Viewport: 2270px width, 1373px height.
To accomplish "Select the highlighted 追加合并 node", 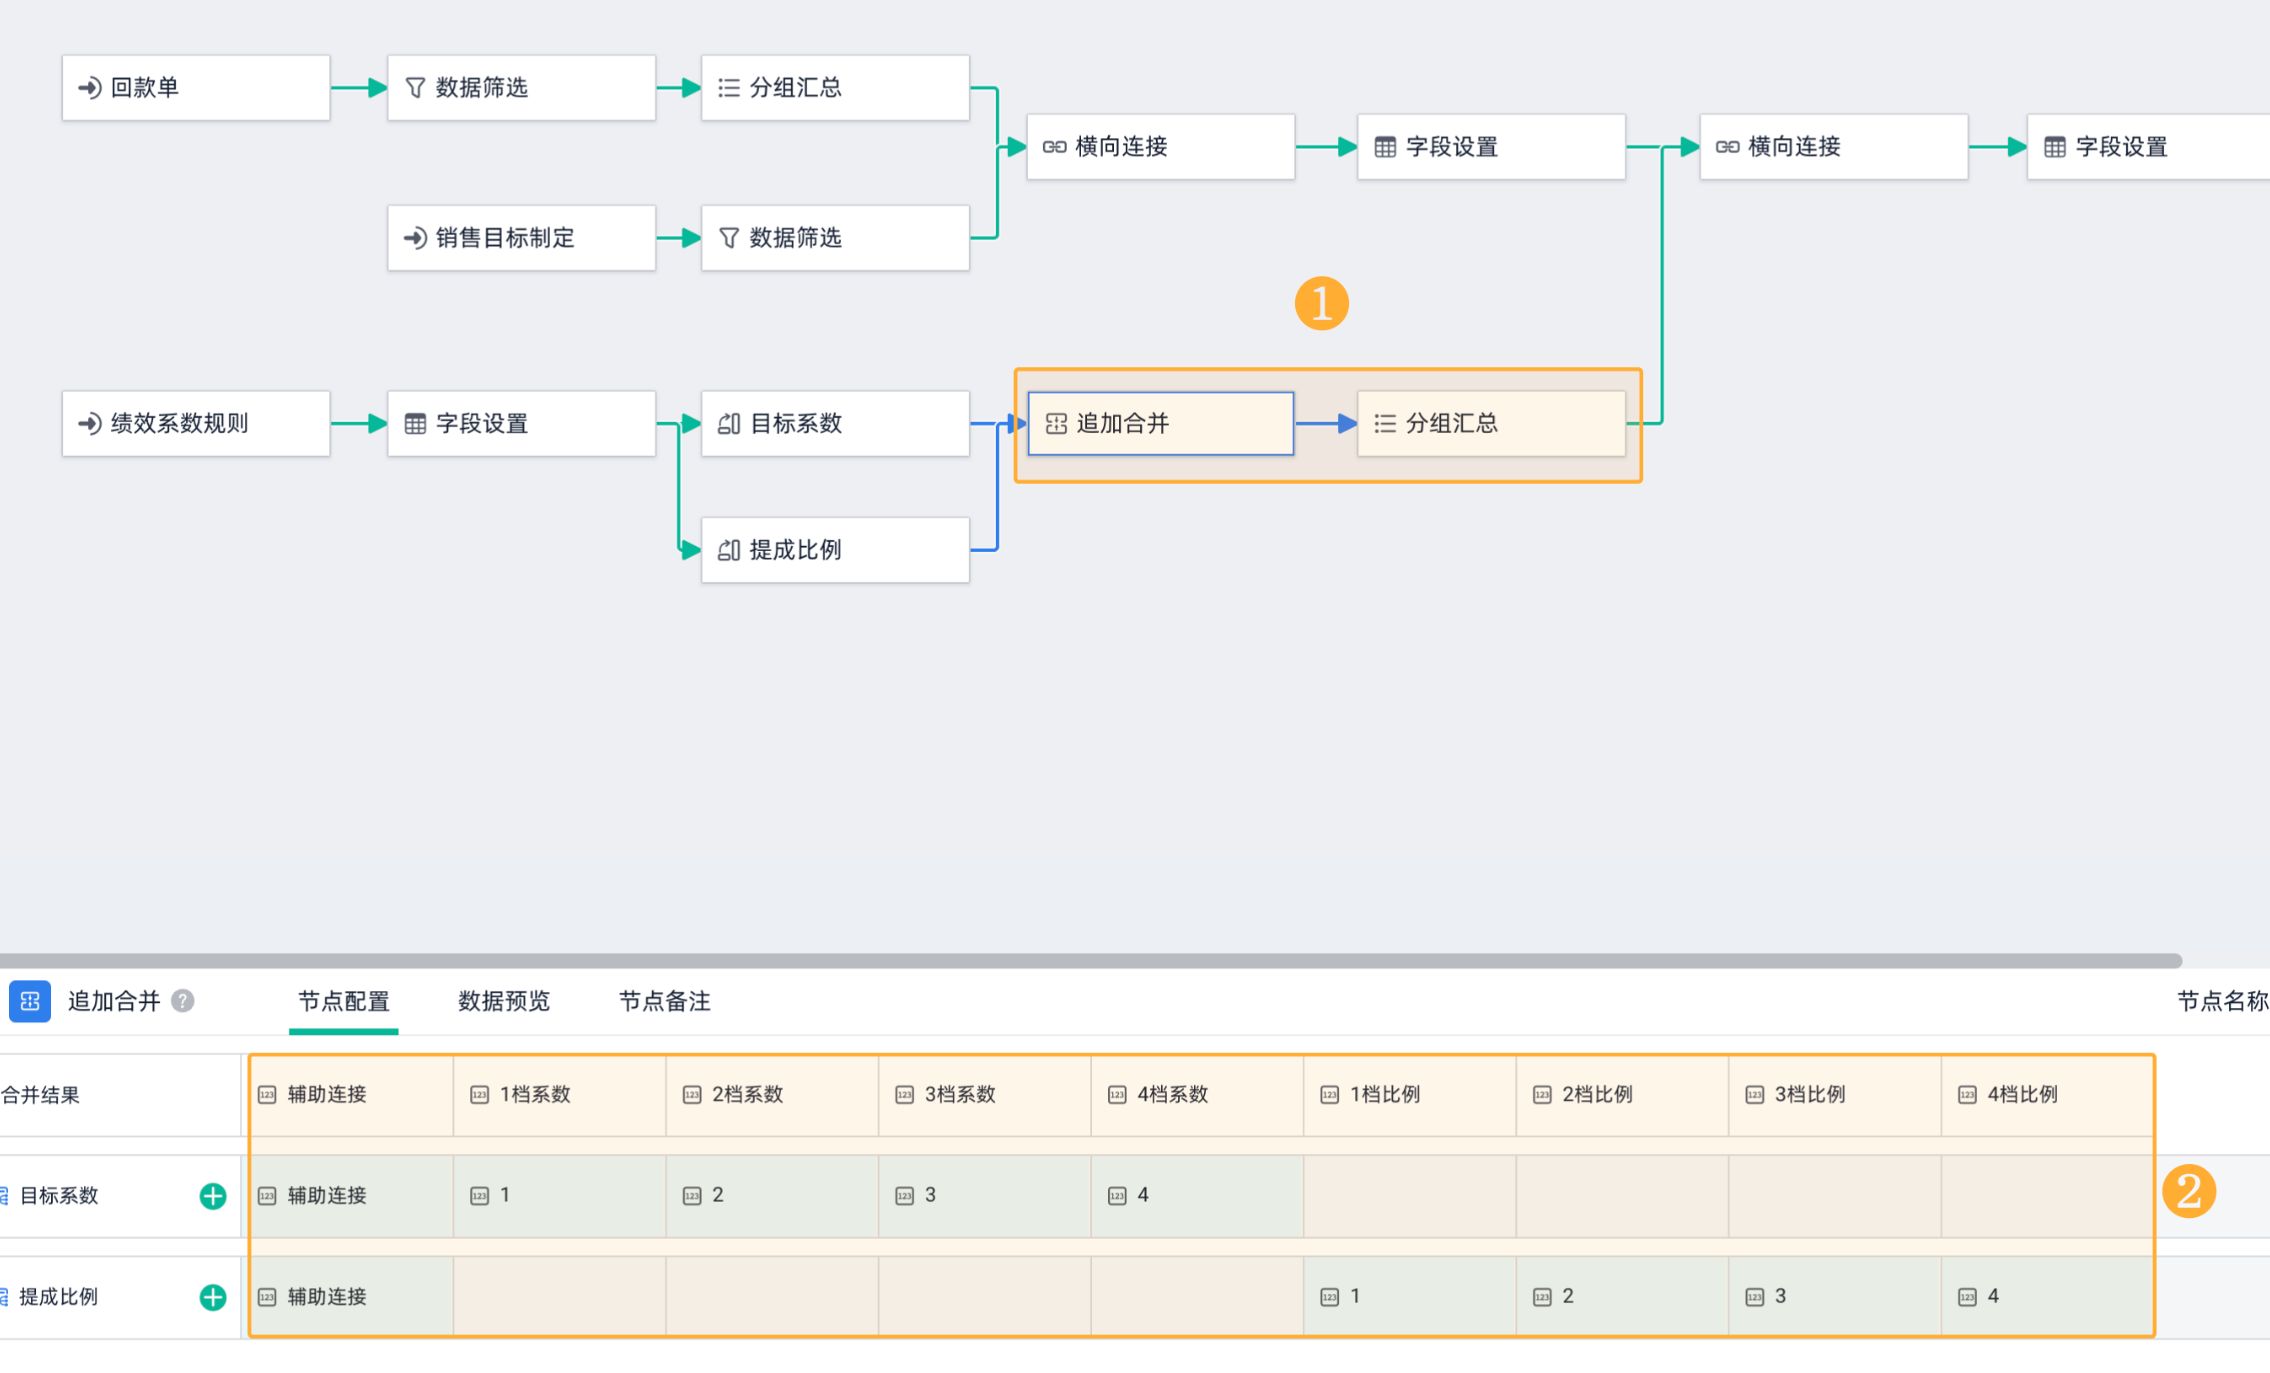I will click(1160, 424).
